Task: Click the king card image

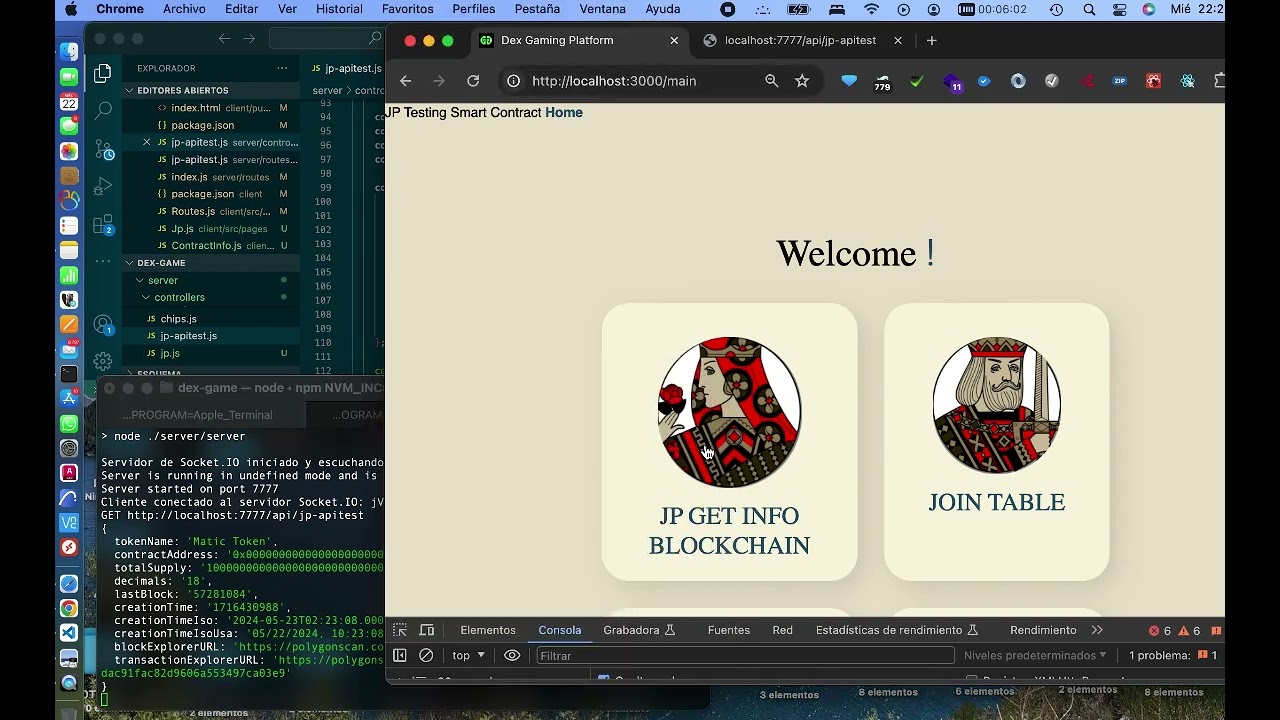Action: [997, 405]
